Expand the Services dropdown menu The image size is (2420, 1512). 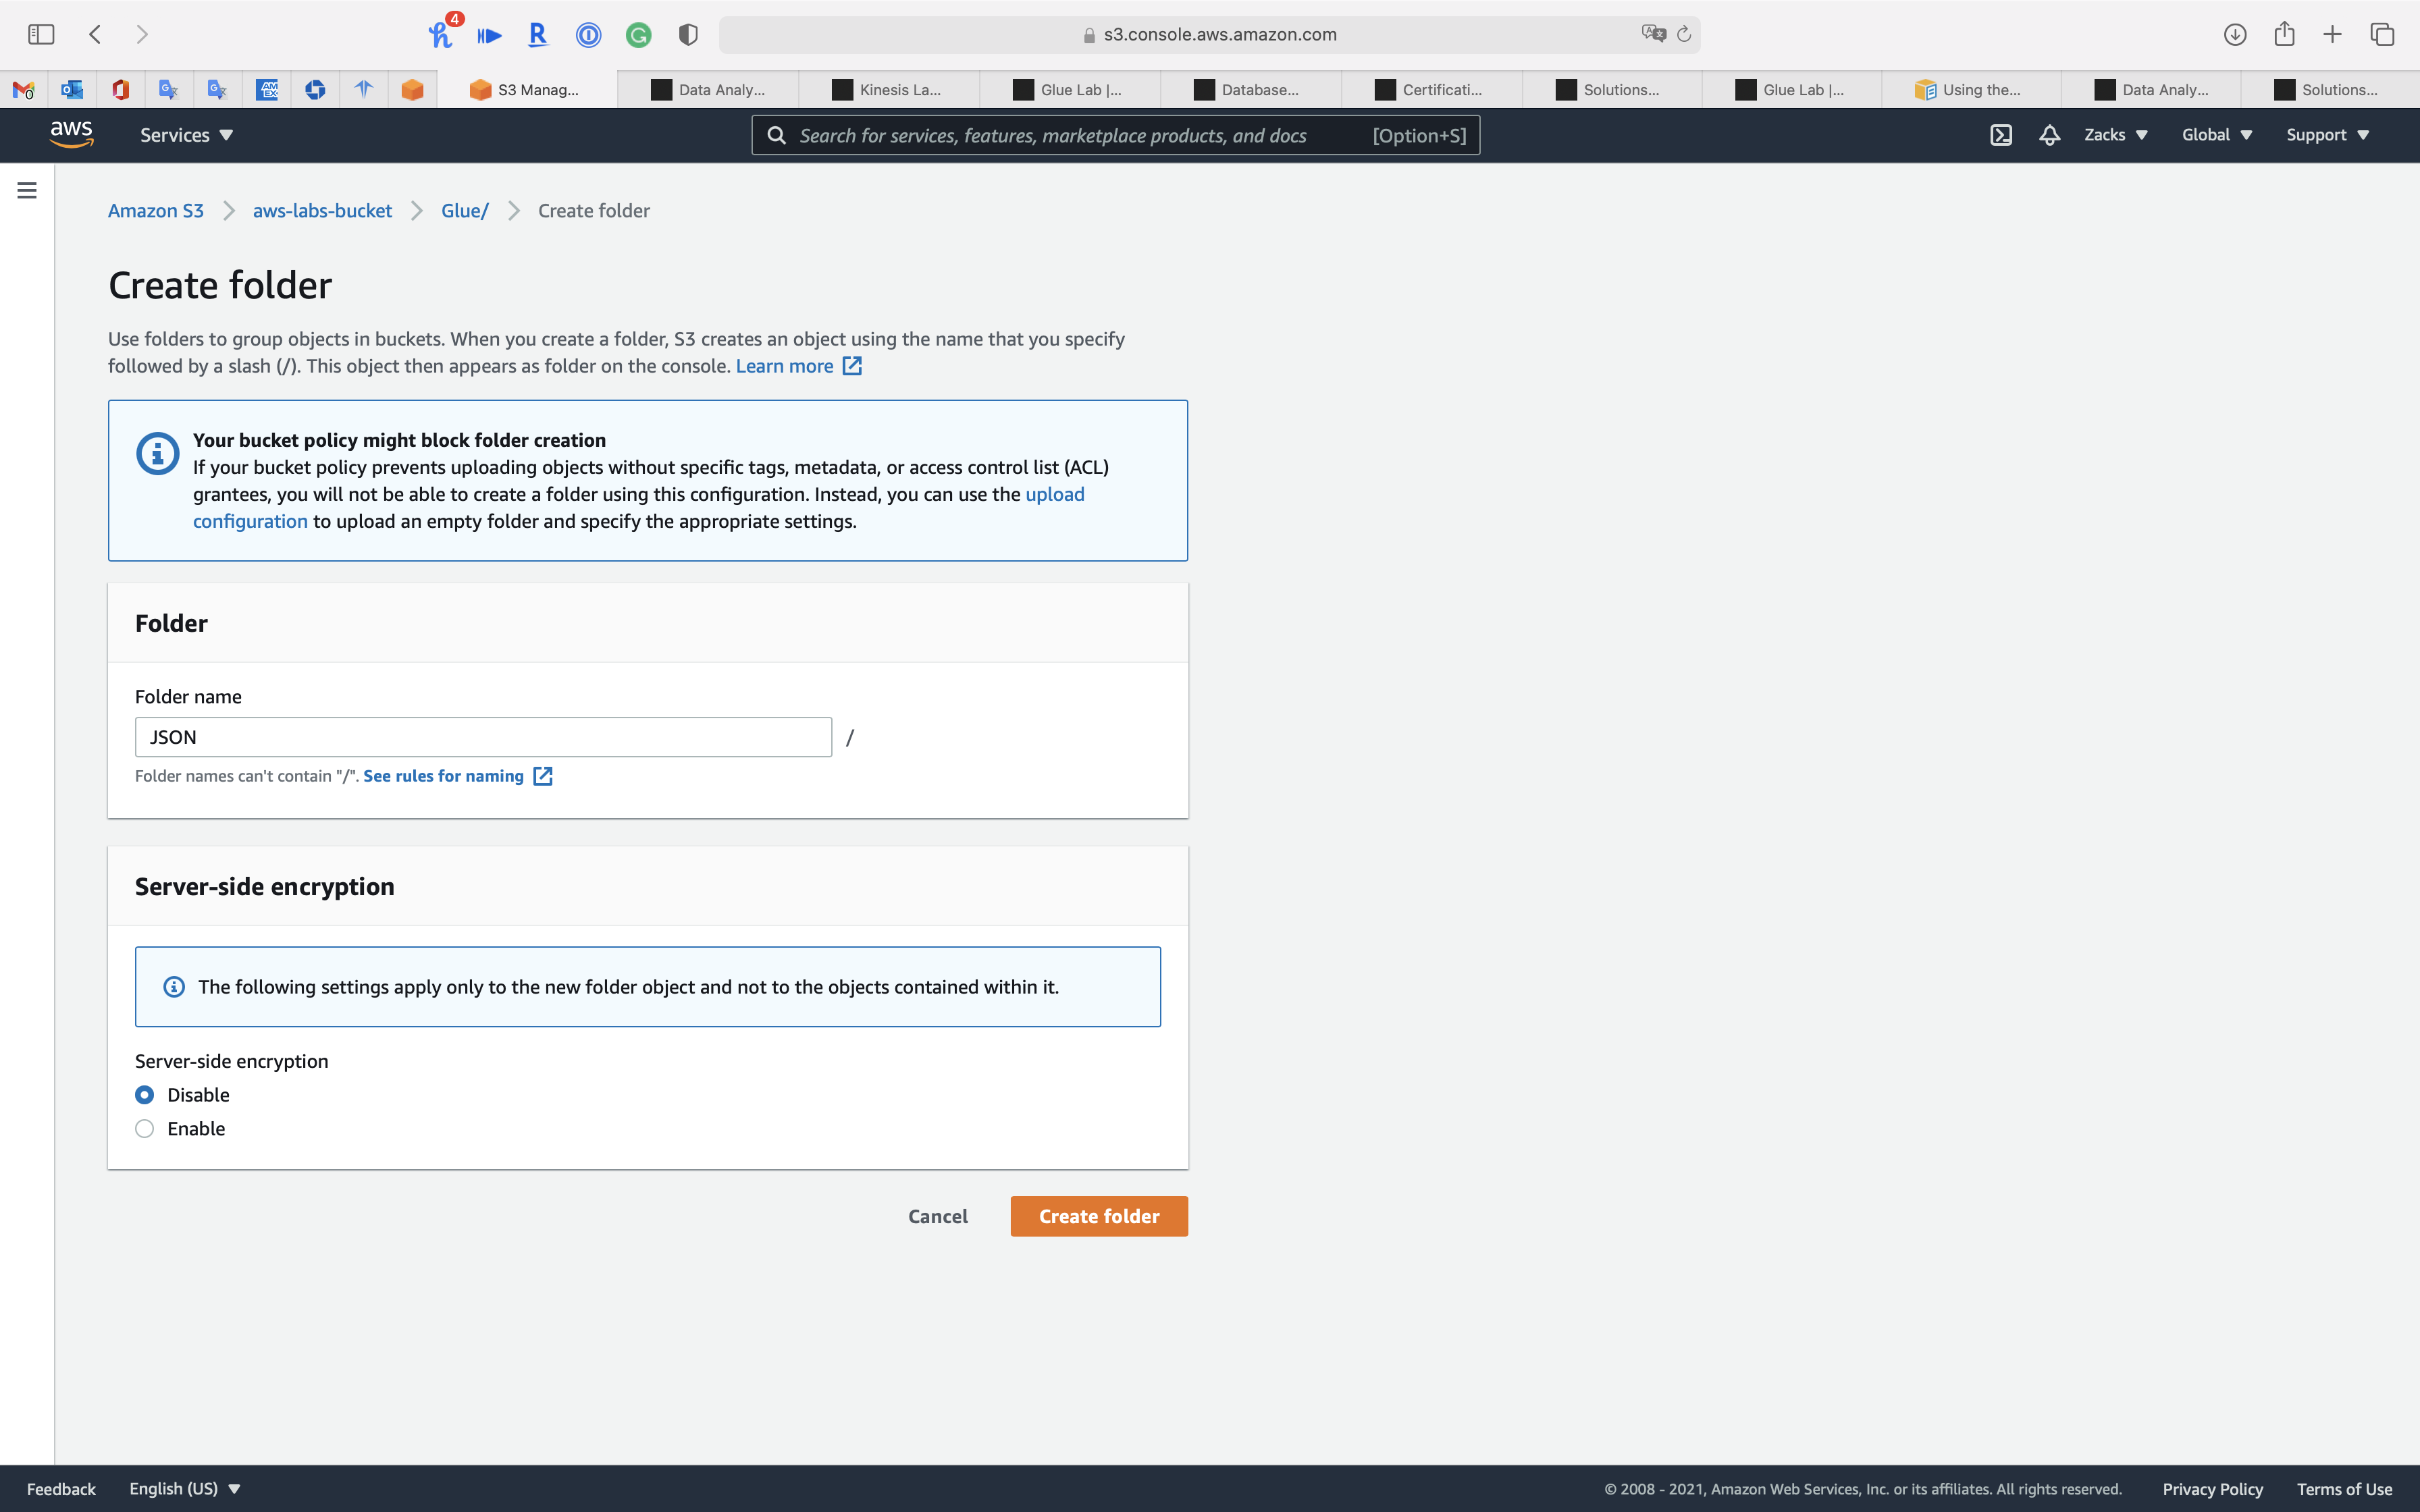(x=186, y=135)
